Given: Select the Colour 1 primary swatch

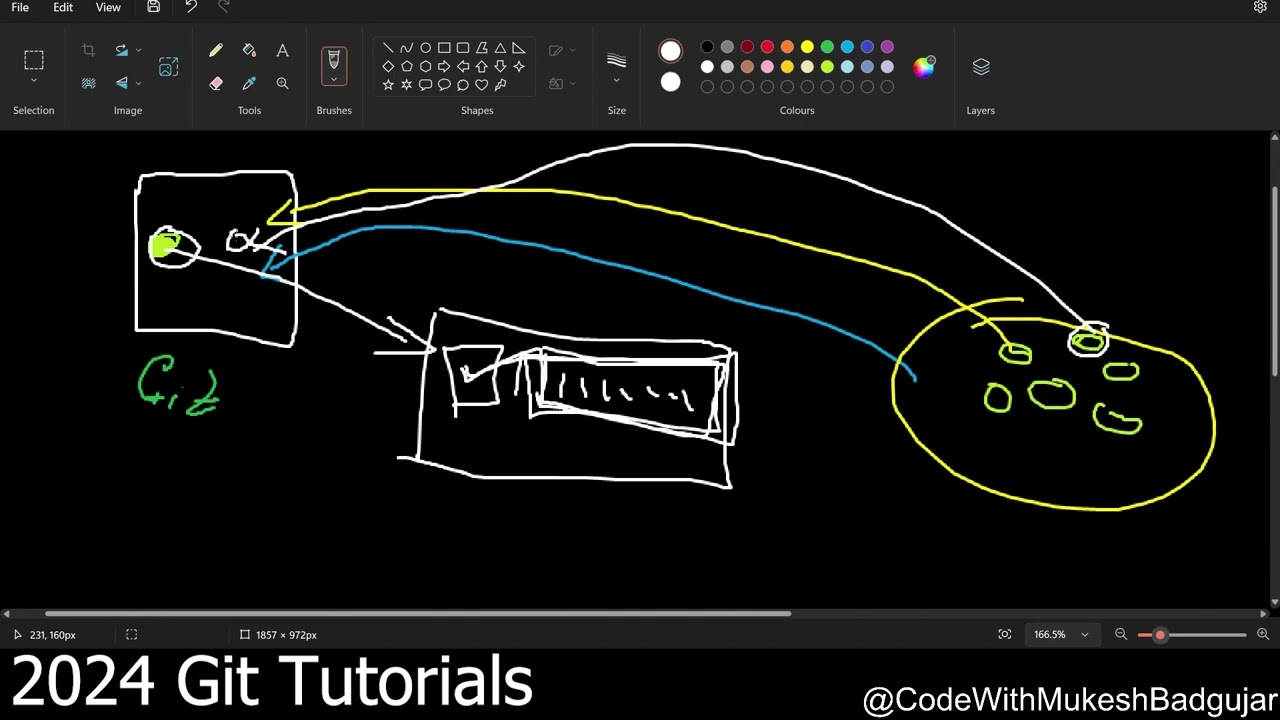Looking at the screenshot, I should pyautogui.click(x=670, y=51).
